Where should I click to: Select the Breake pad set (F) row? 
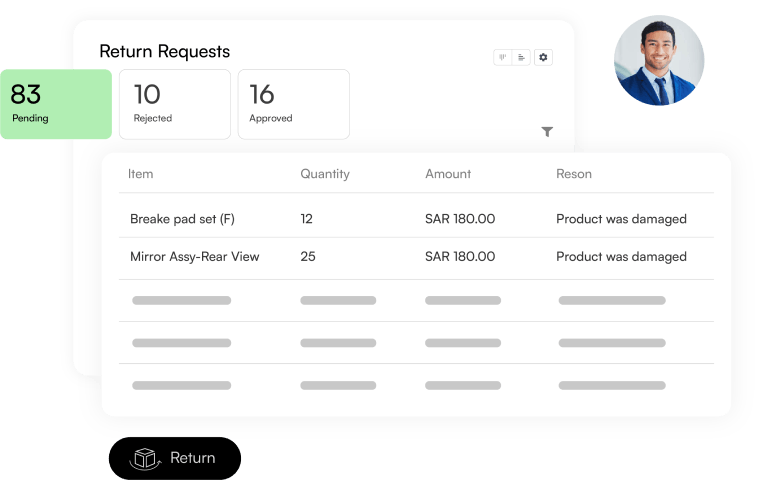416,216
